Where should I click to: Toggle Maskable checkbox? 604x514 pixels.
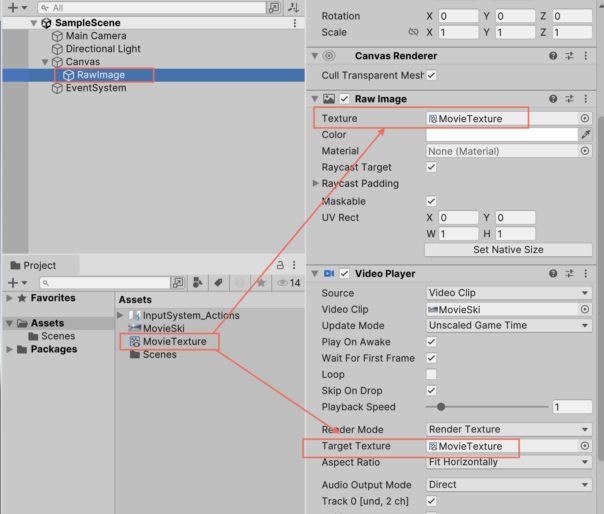tap(431, 201)
